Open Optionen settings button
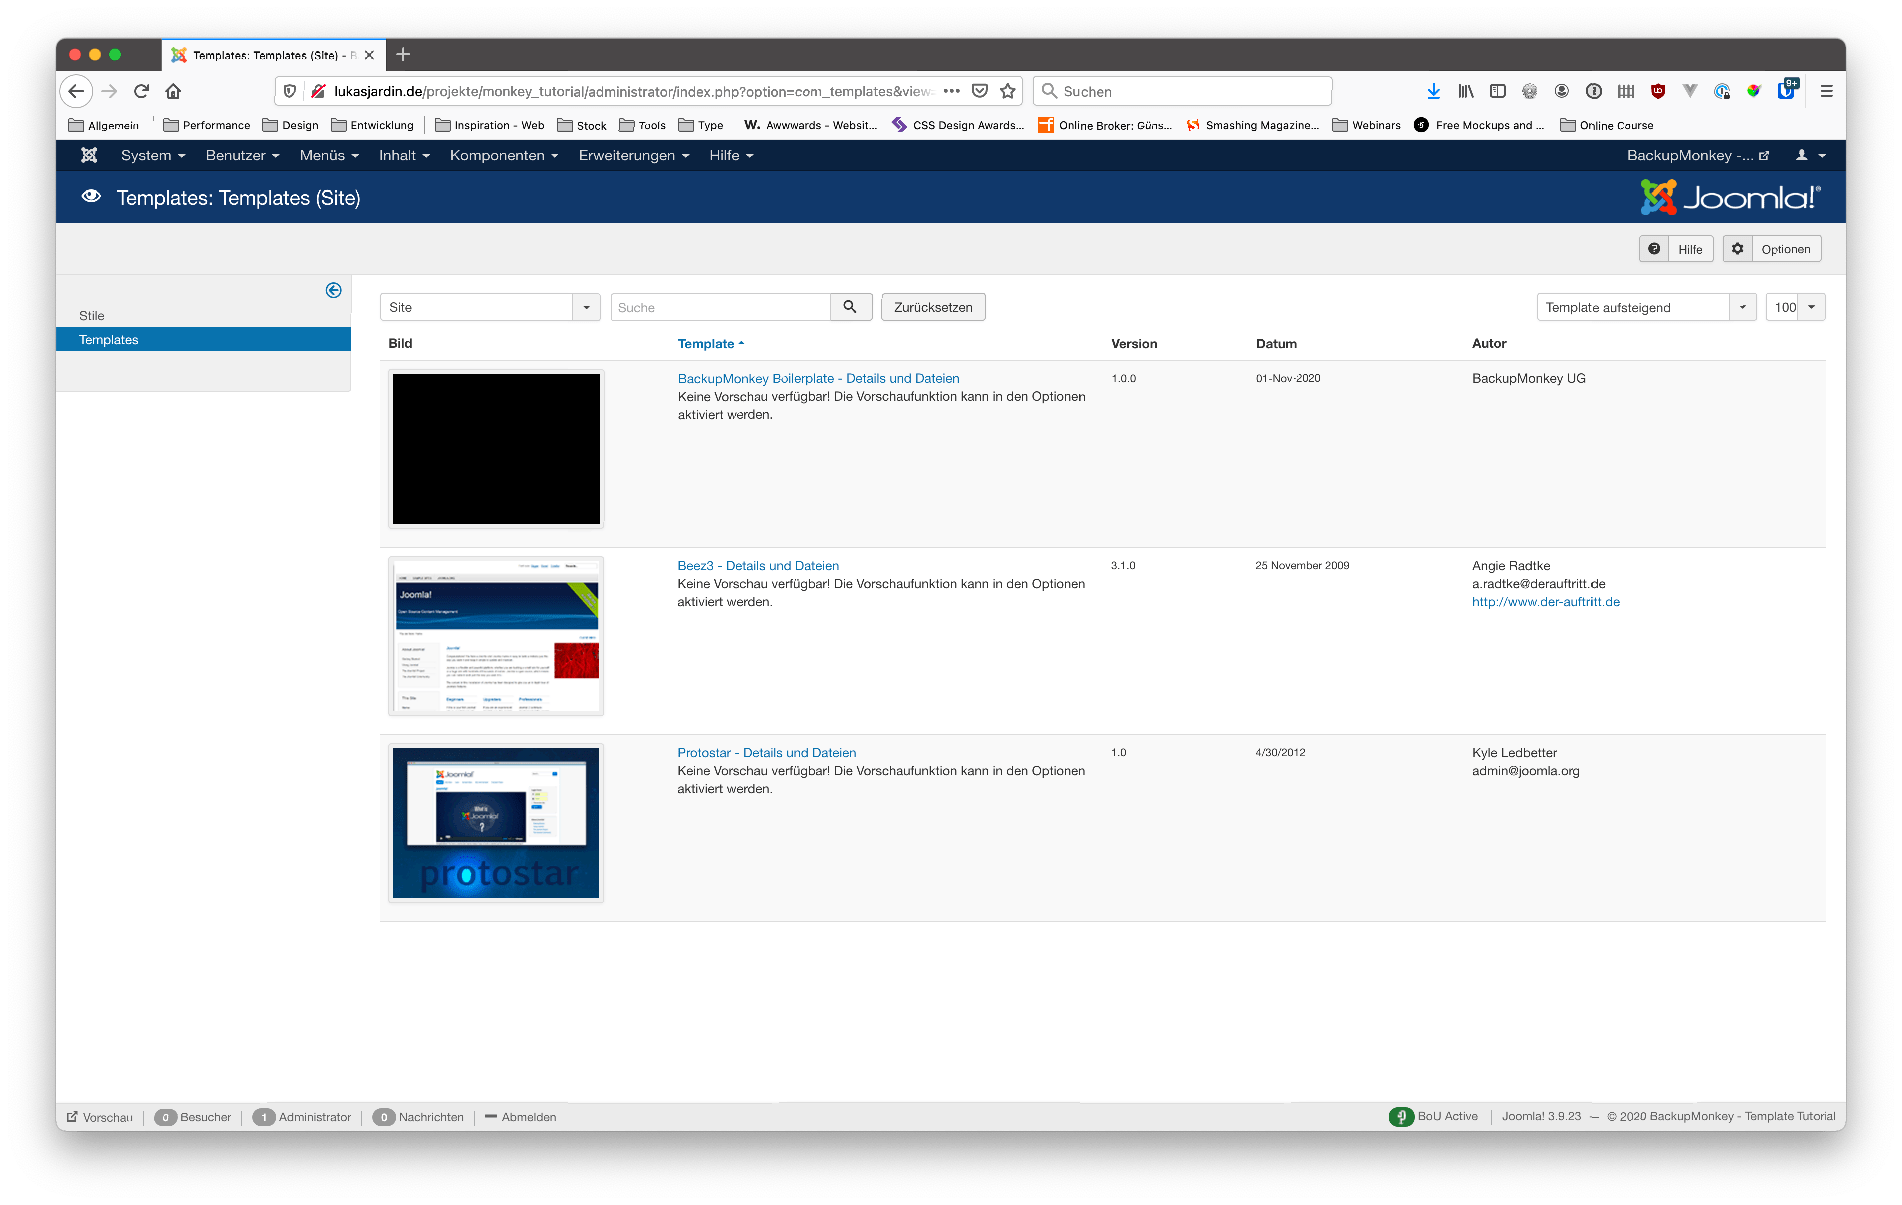Screen dimensions: 1902x1205 tap(1772, 249)
